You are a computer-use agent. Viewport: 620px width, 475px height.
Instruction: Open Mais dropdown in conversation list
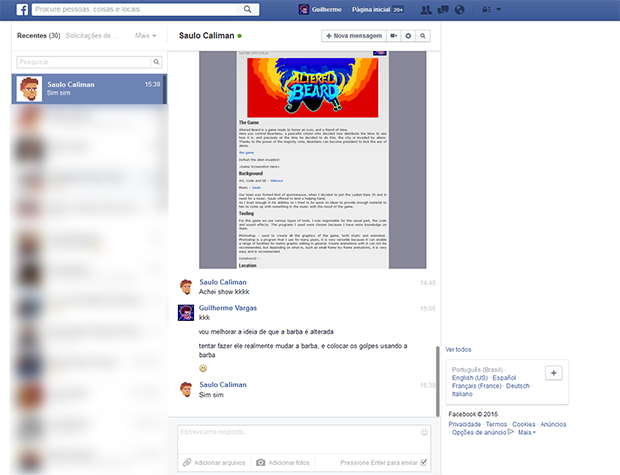click(146, 36)
